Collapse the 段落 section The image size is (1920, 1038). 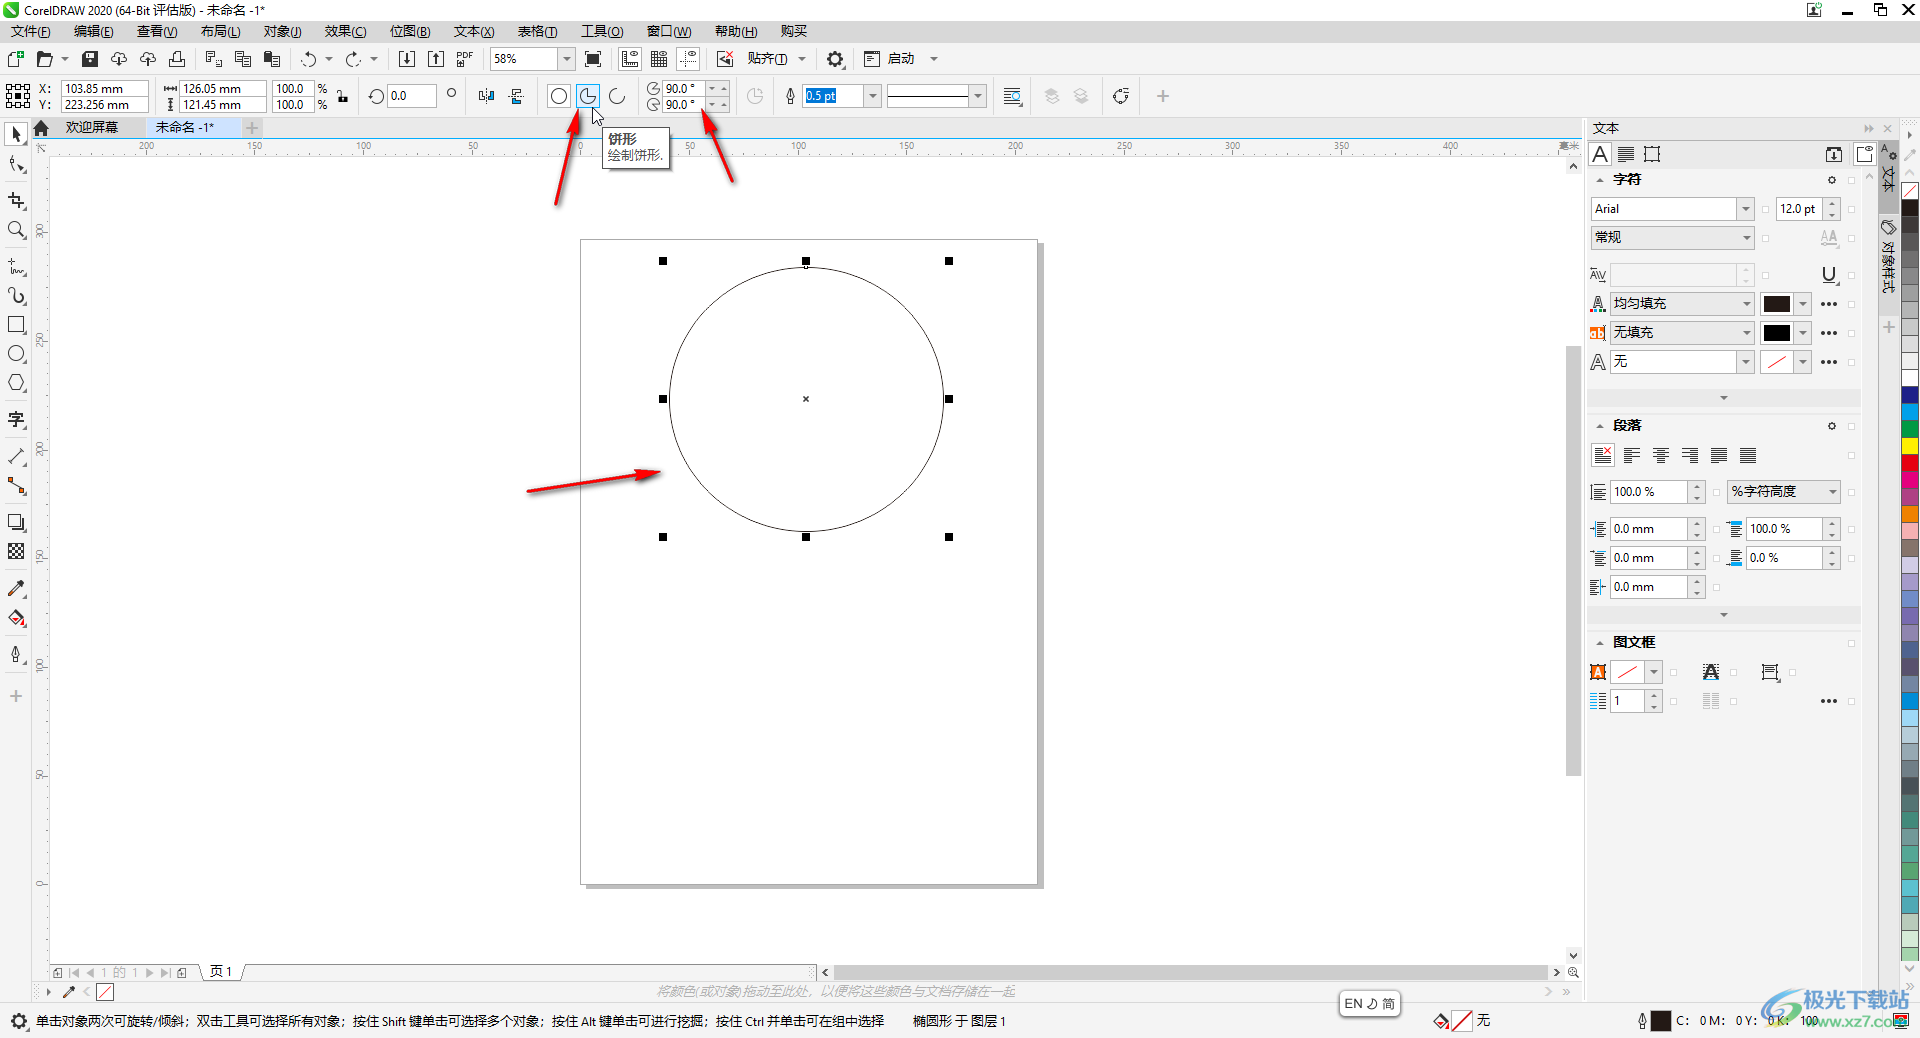coord(1599,426)
